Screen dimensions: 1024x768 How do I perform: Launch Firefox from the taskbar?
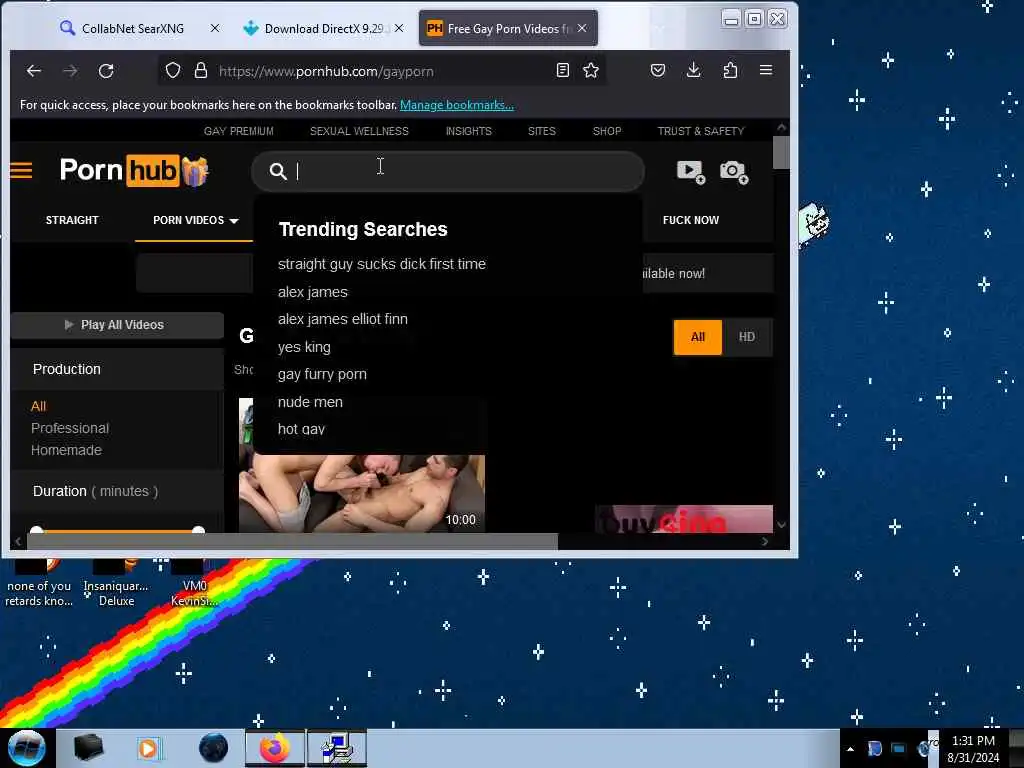[275, 748]
